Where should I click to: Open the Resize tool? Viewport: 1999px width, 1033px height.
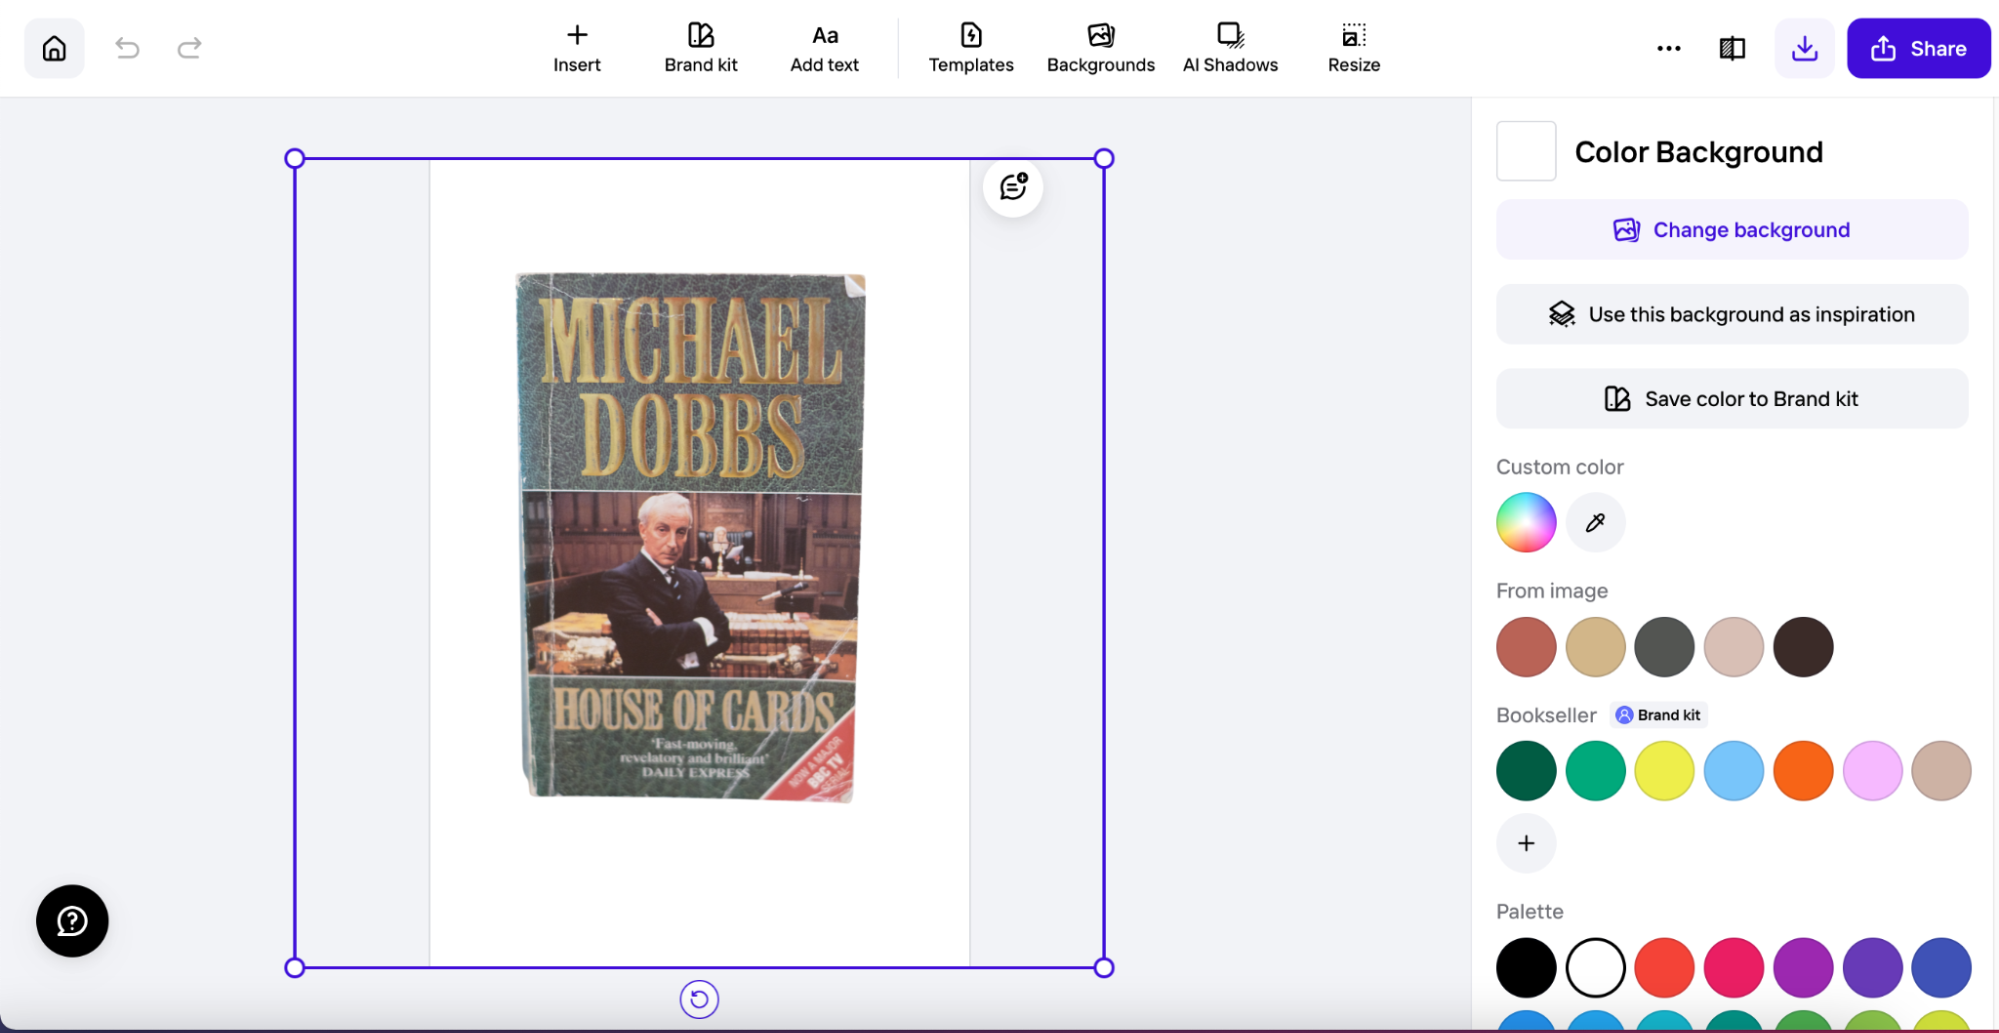(1354, 48)
